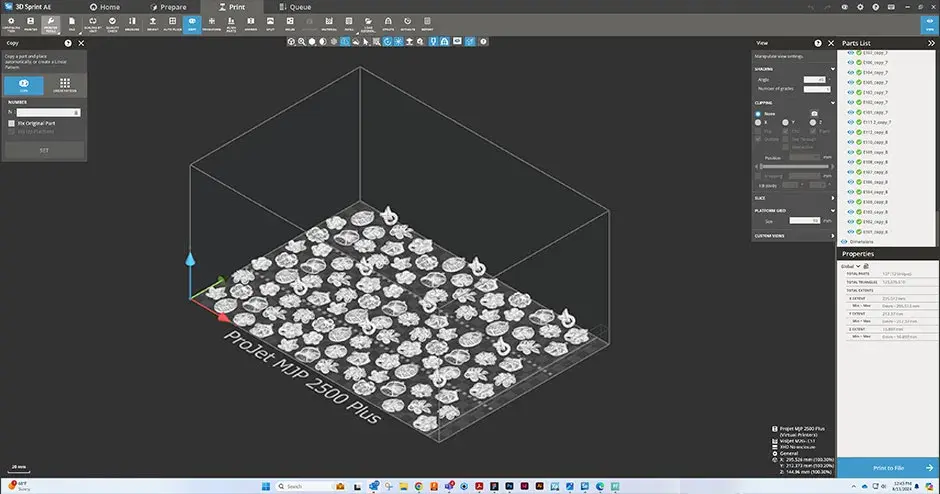
Task: Toggle Dimensions visibility eye icon
Action: (844, 242)
